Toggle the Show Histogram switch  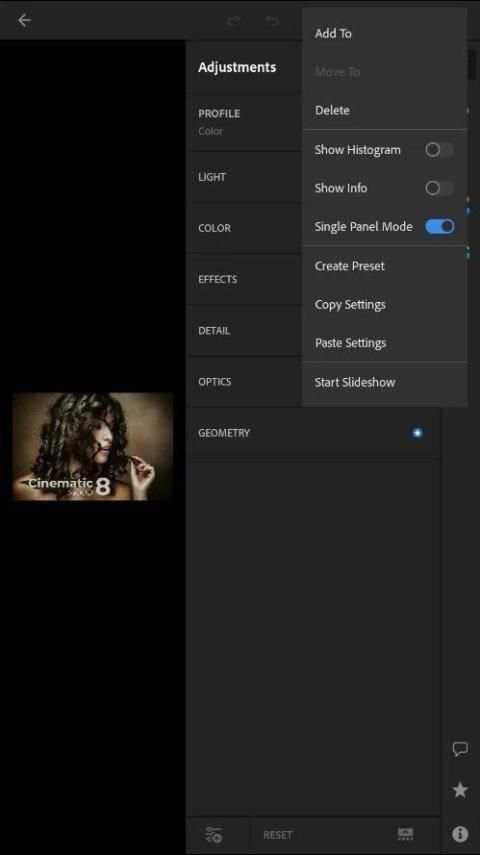[x=439, y=149]
